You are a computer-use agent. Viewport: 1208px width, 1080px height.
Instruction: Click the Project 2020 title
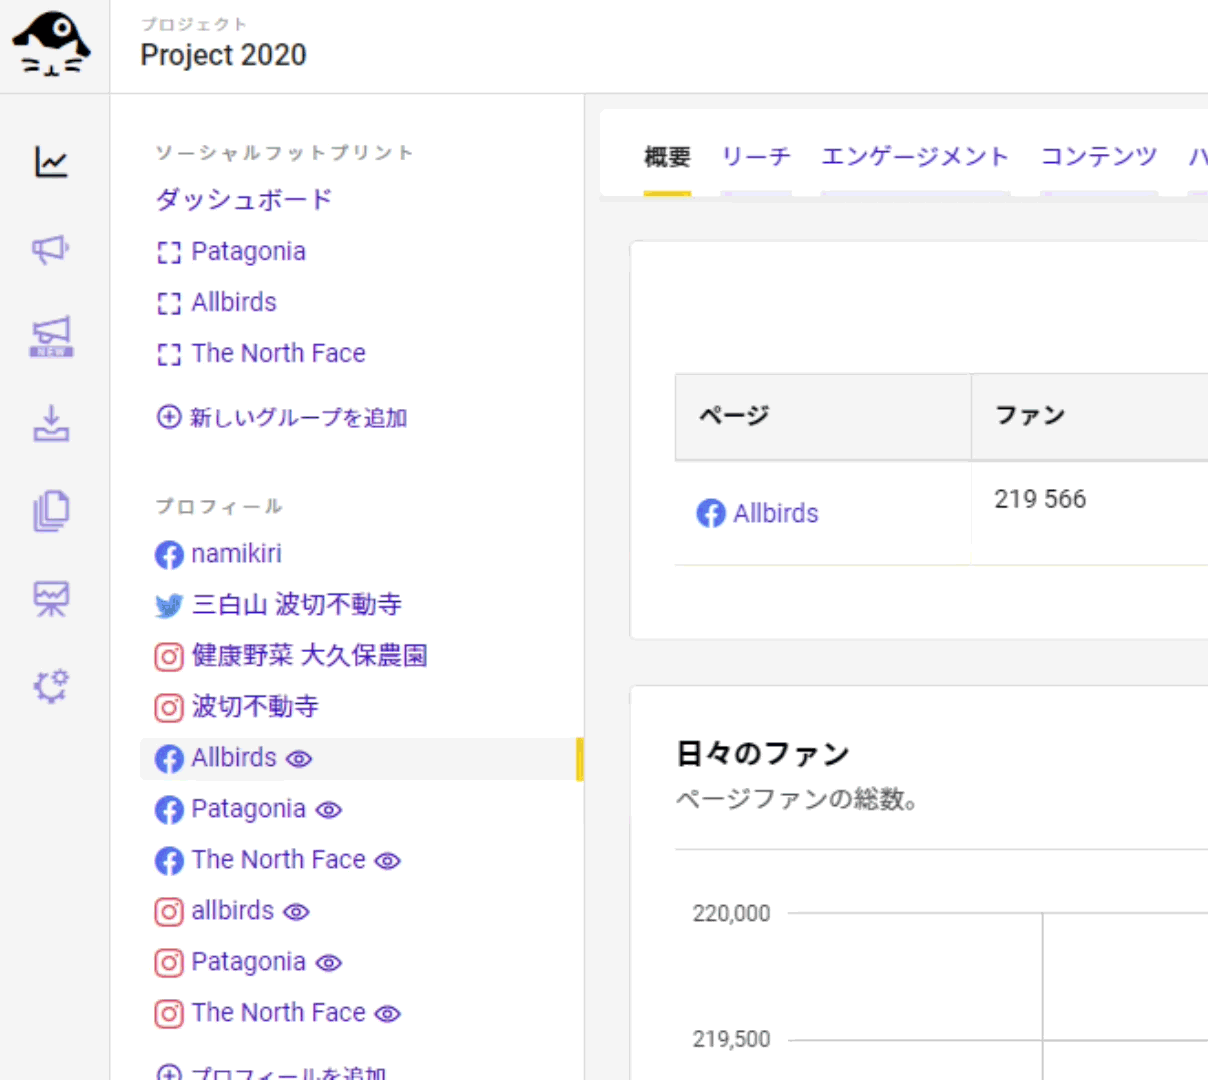223,55
